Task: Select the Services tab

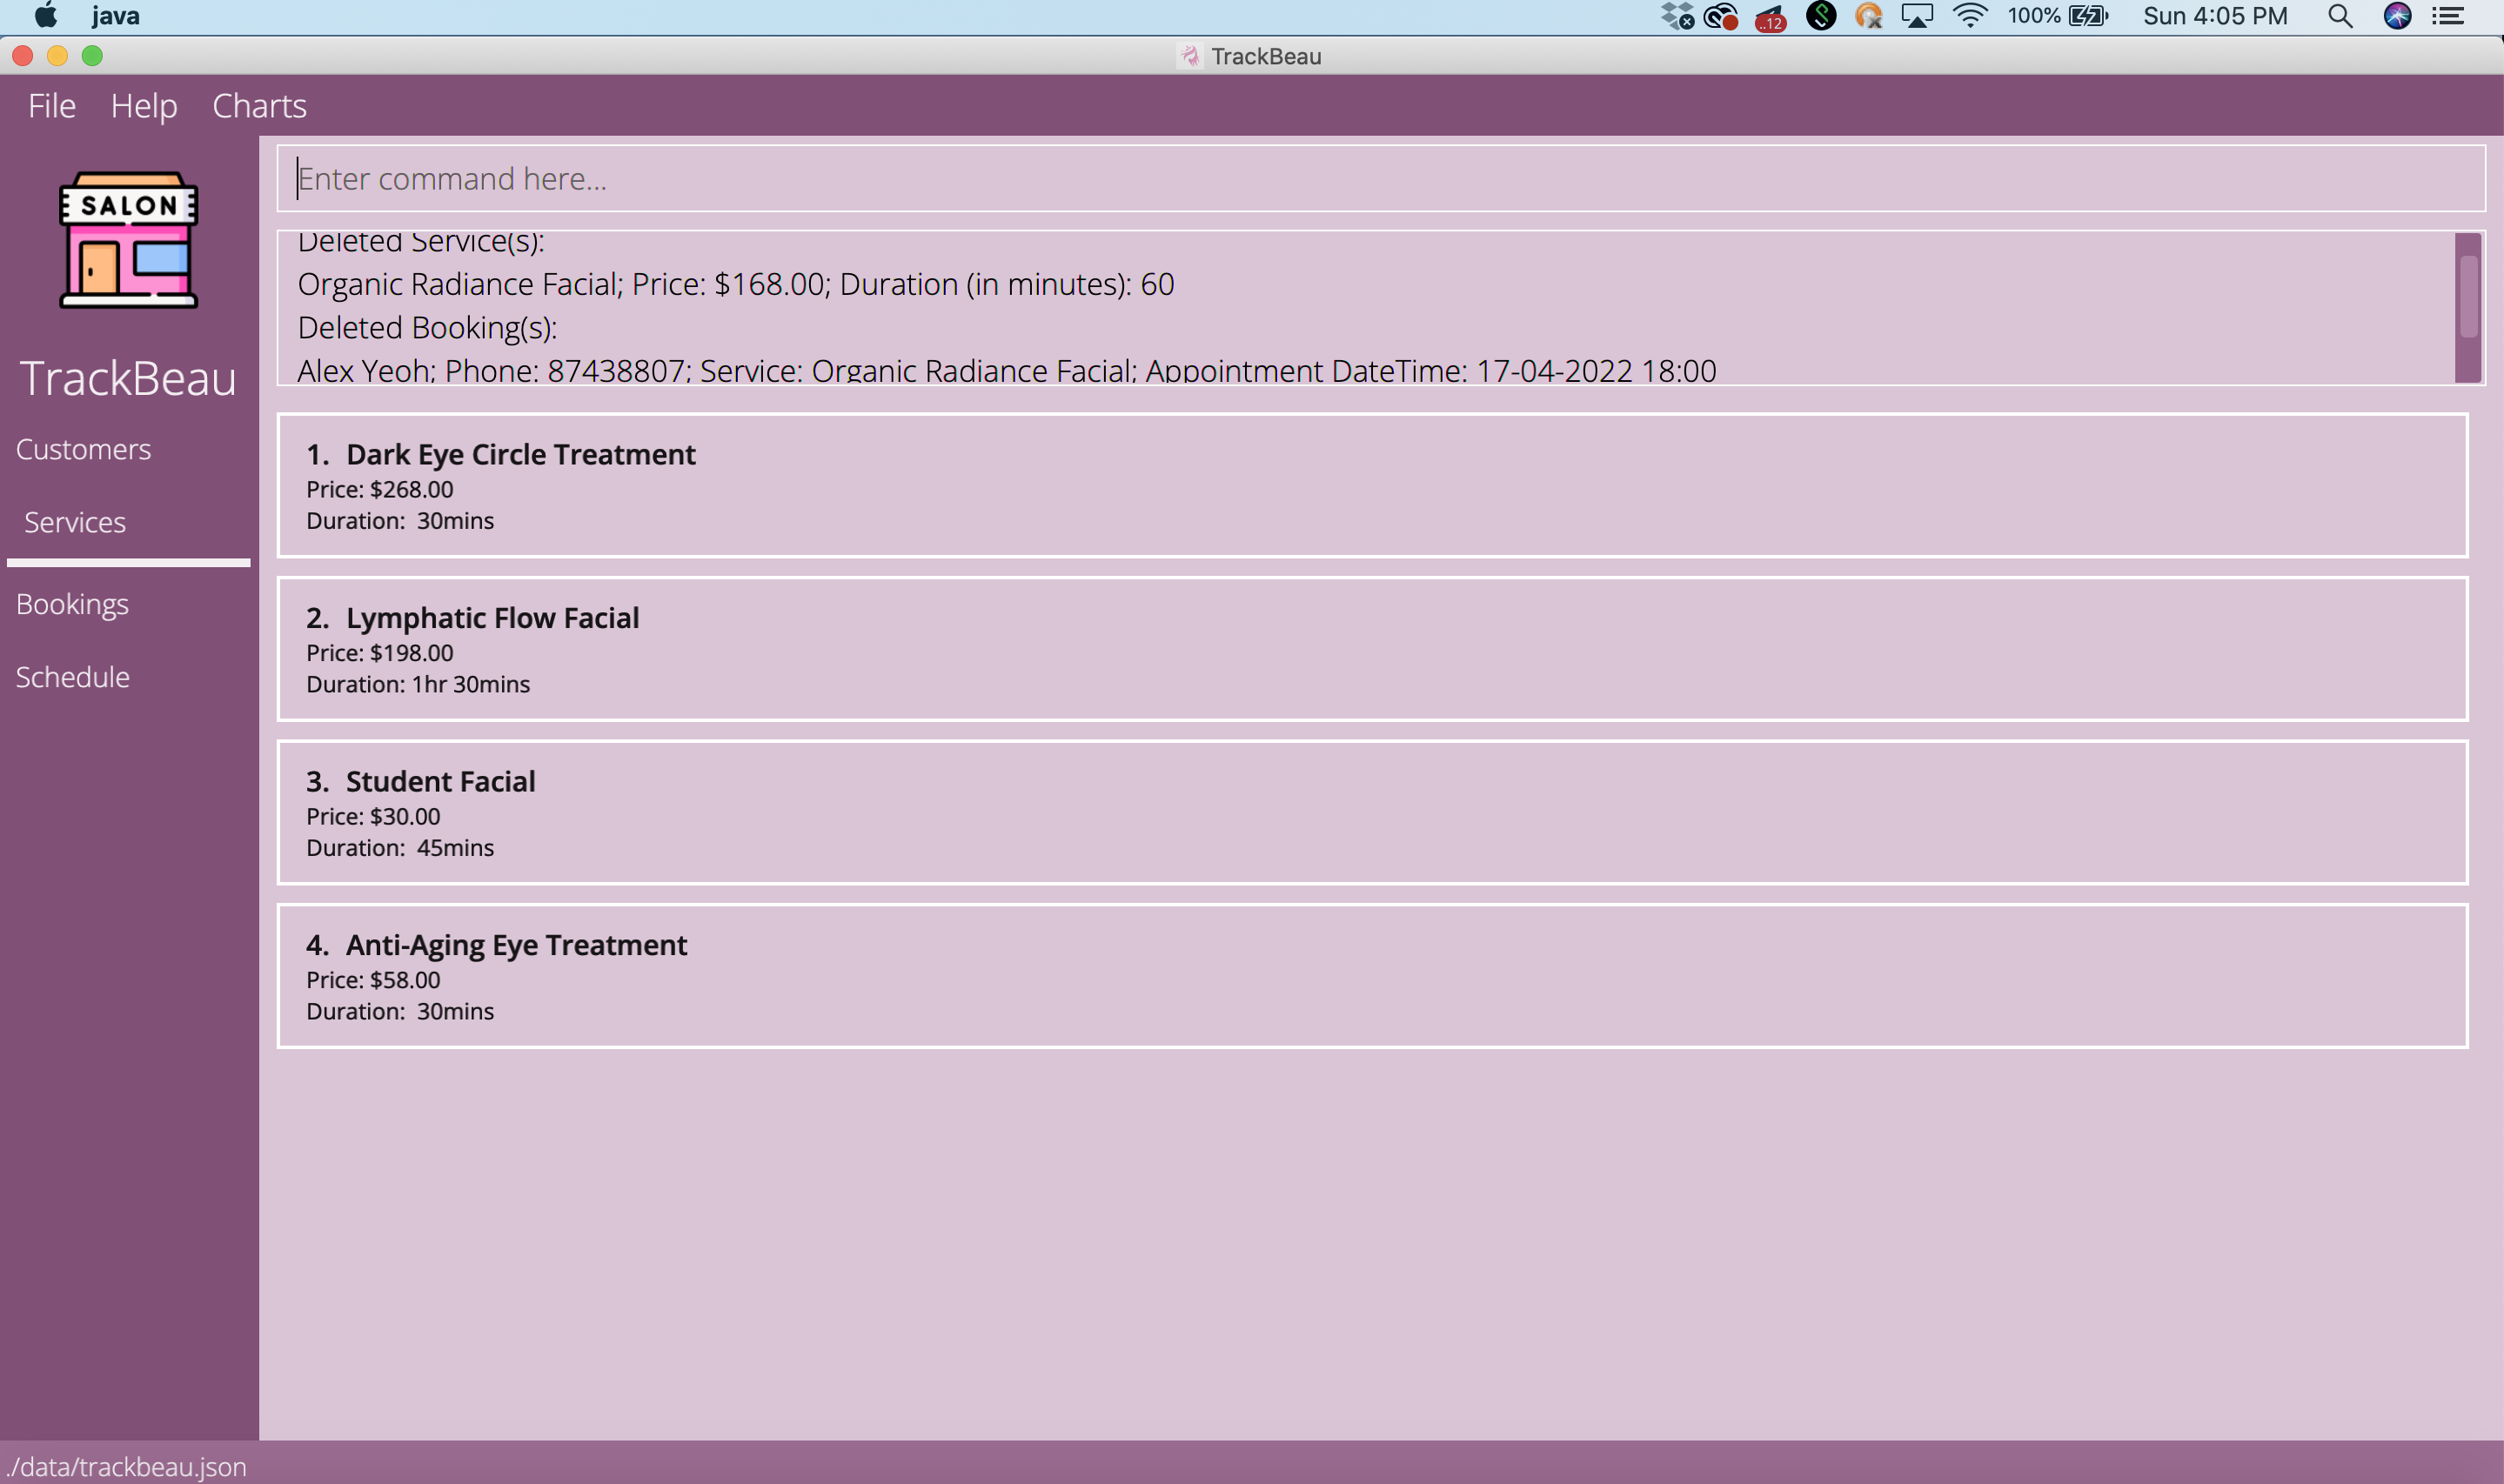Action: [x=75, y=522]
